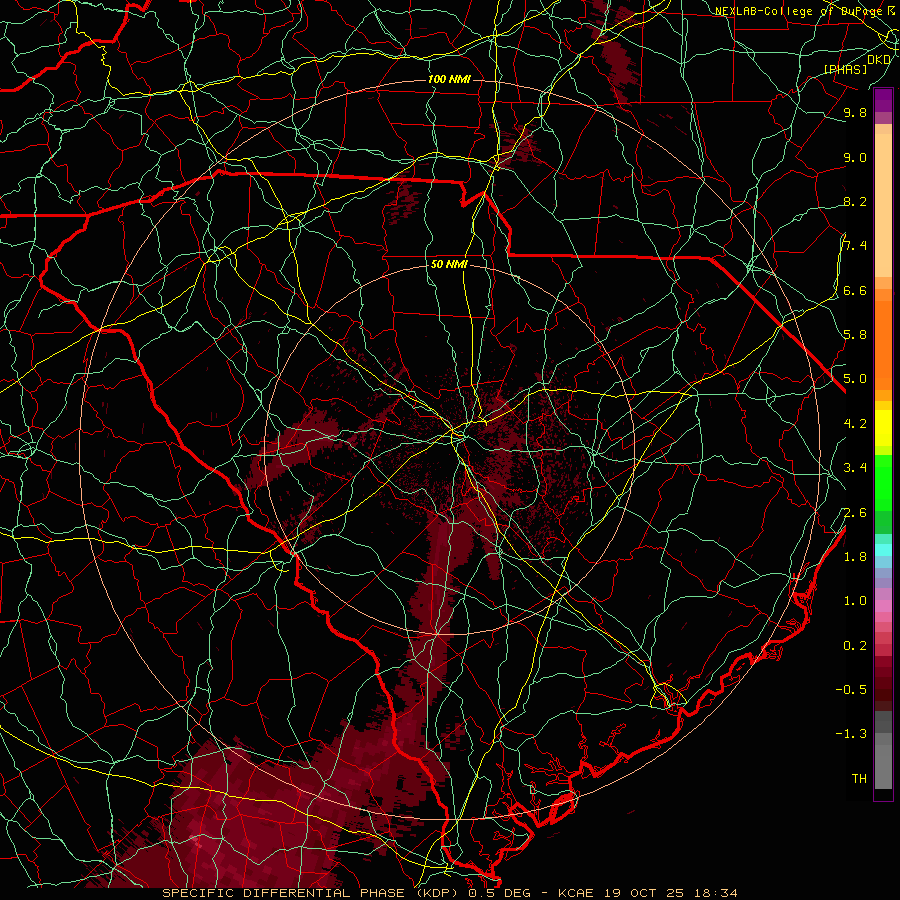Click the 5.0 value on the color scale
This screenshot has height=900, width=900.
tap(855, 379)
